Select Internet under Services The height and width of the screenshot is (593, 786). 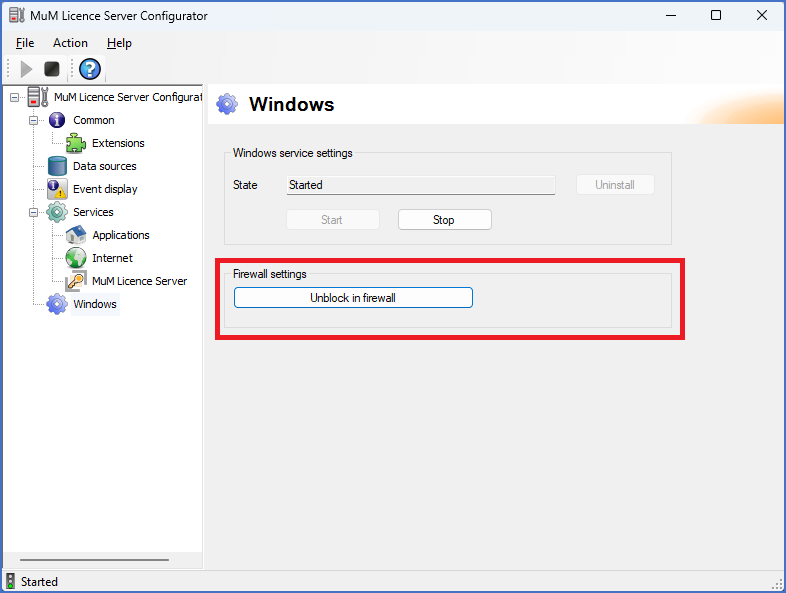112,258
